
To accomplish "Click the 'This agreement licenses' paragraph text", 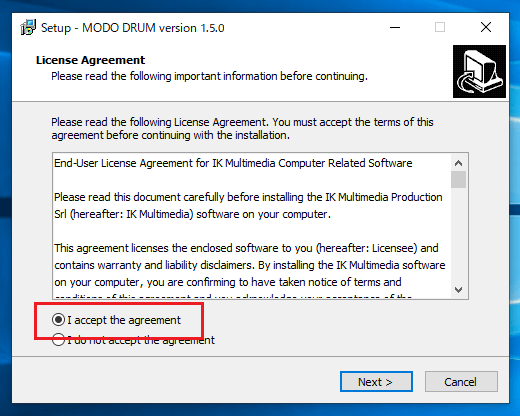I will 250,265.
